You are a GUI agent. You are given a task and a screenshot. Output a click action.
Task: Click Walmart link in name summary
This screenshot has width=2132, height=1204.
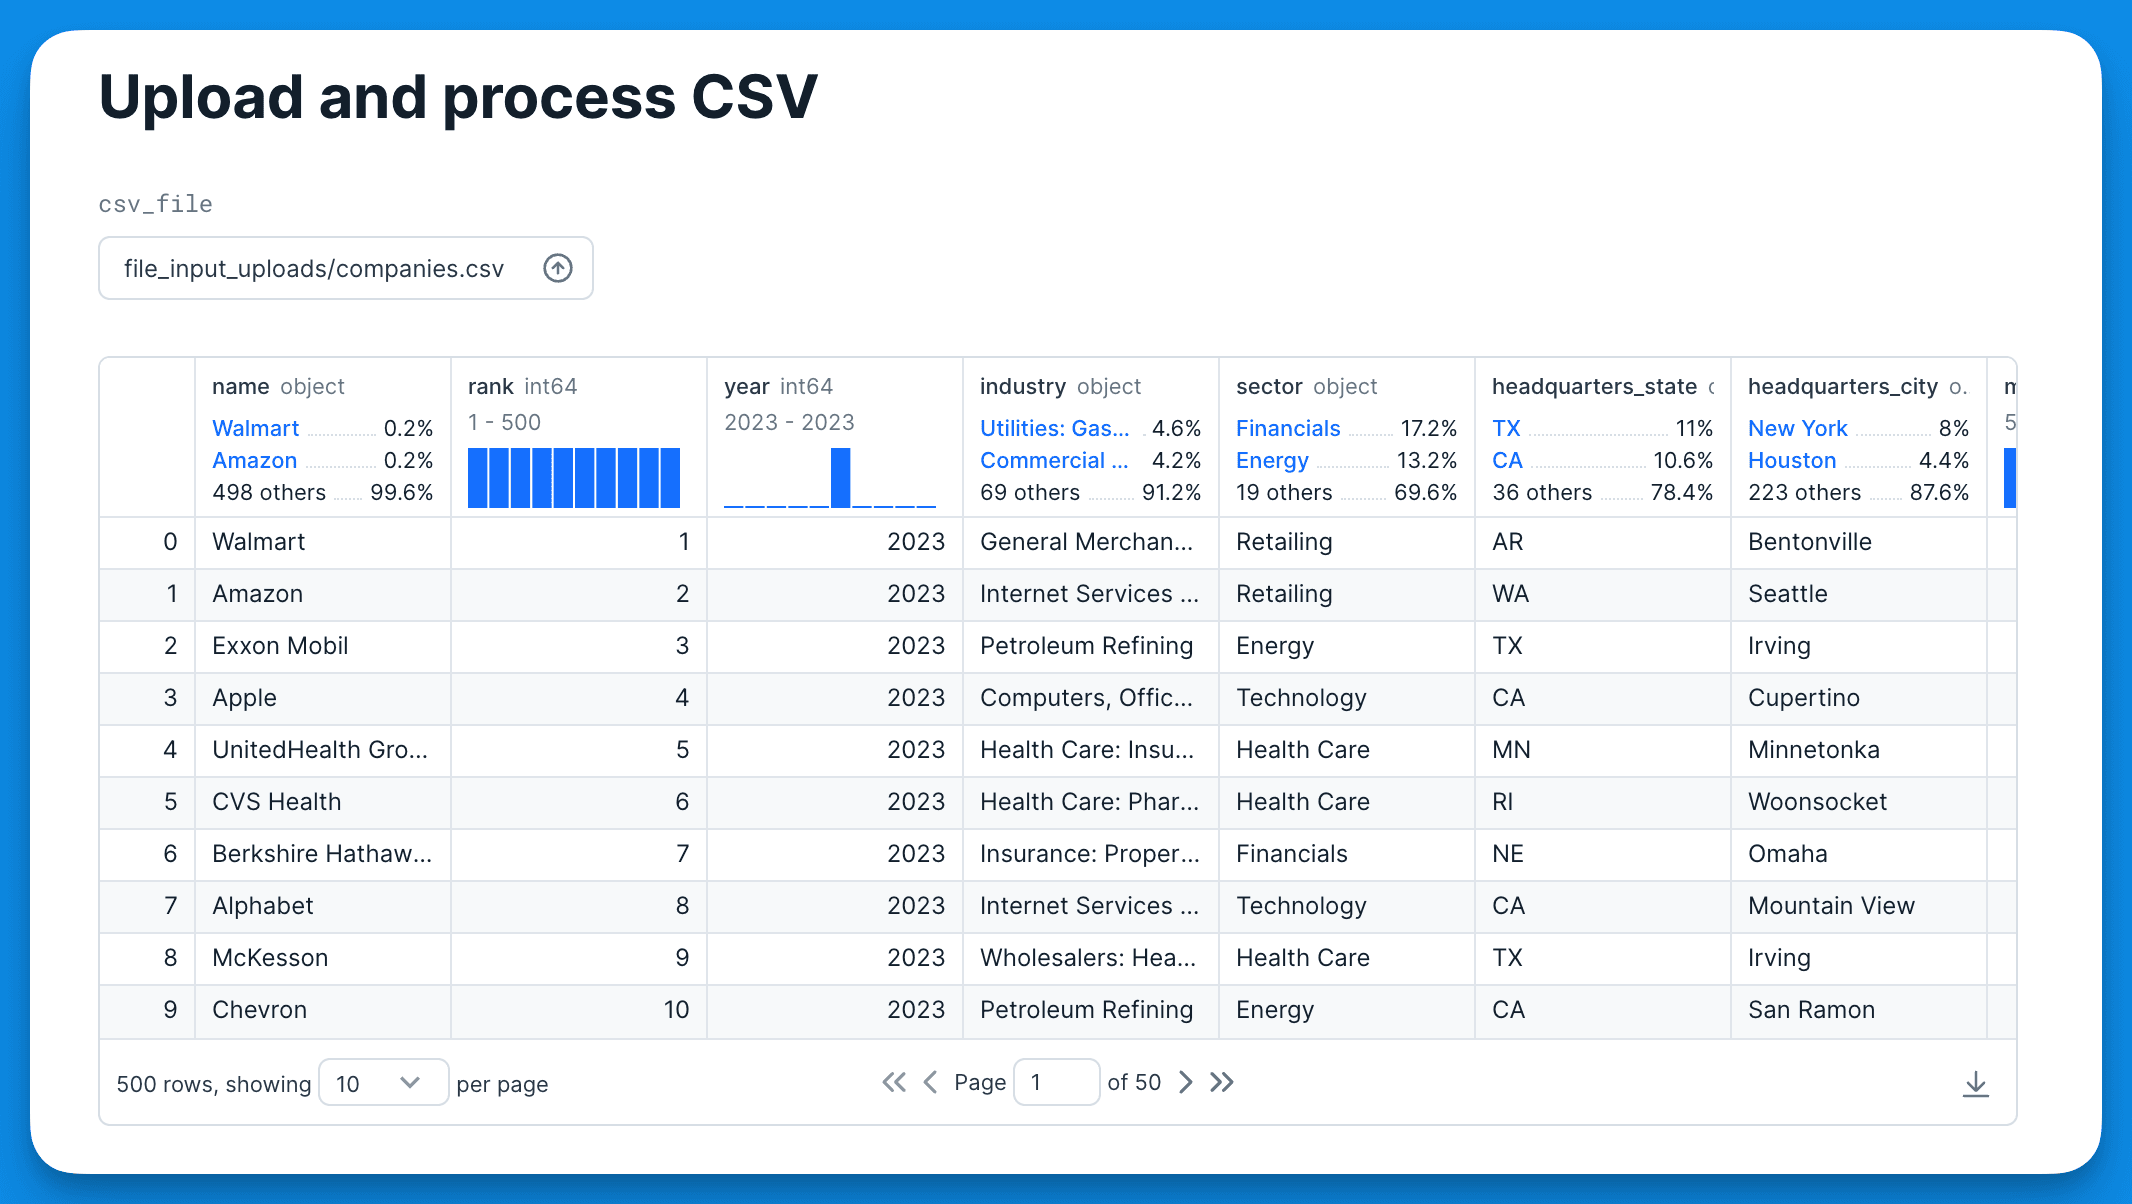[256, 428]
